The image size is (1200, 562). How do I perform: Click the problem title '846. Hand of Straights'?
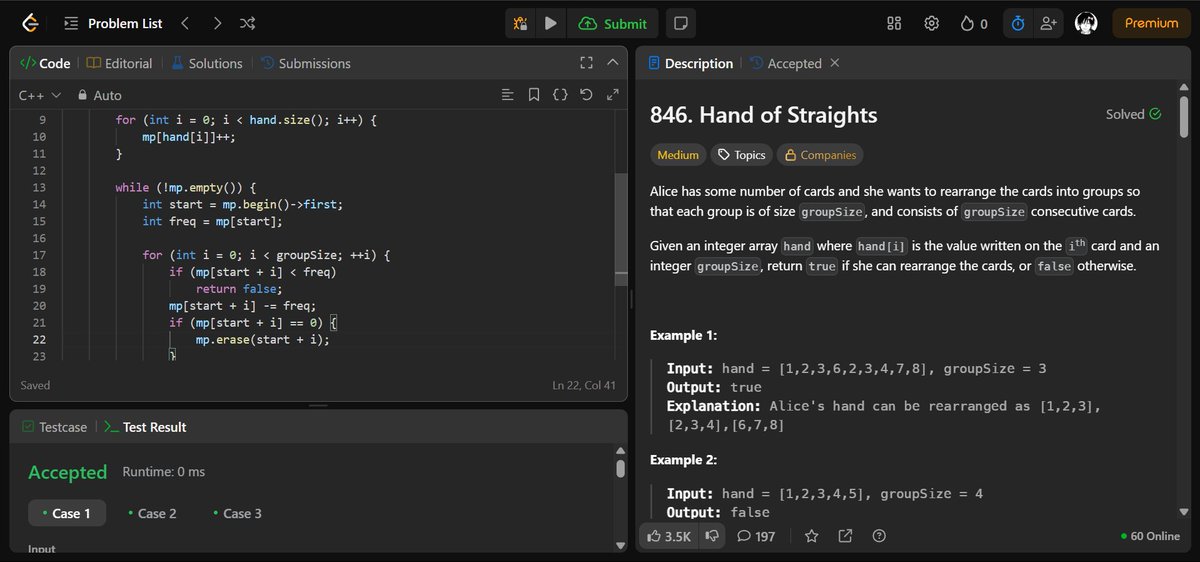pos(763,115)
